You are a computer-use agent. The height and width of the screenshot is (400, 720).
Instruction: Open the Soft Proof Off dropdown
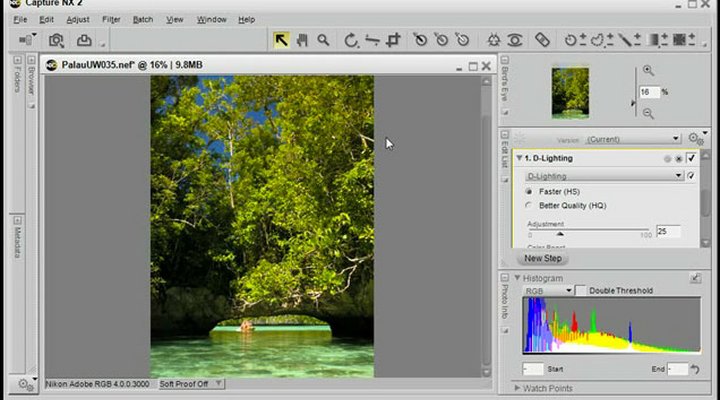(191, 384)
